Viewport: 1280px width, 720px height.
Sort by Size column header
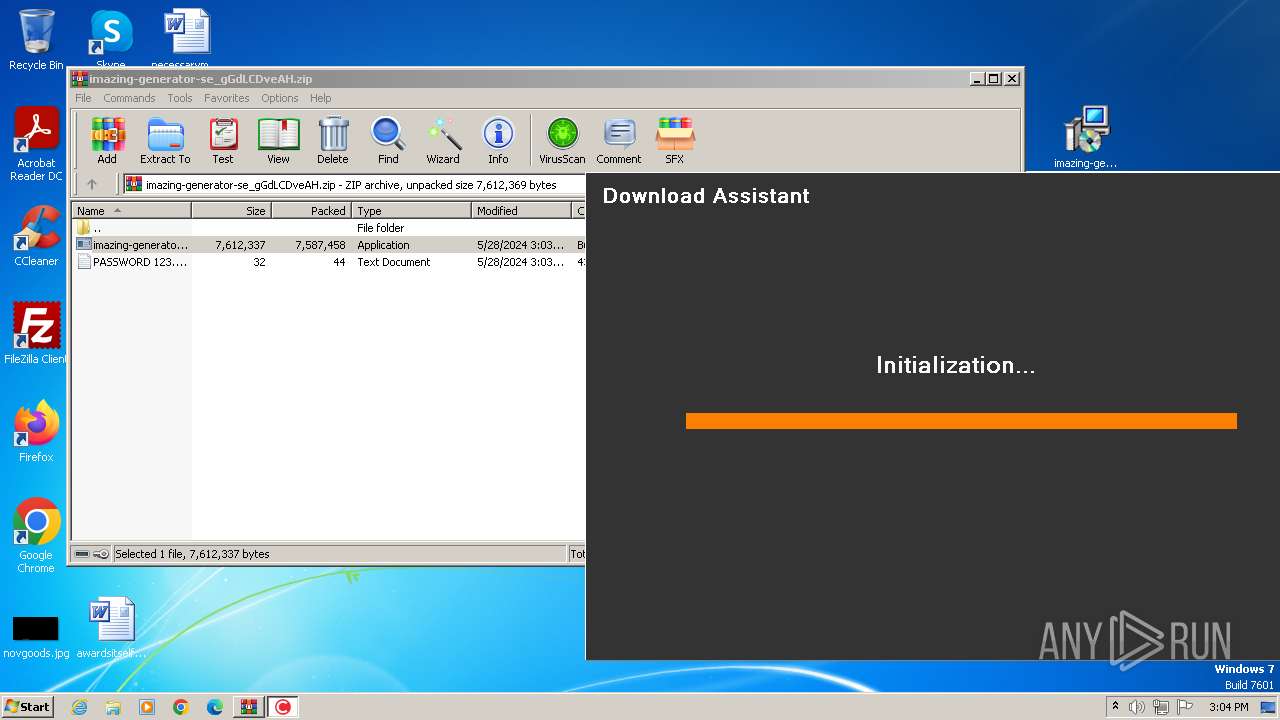click(232, 211)
